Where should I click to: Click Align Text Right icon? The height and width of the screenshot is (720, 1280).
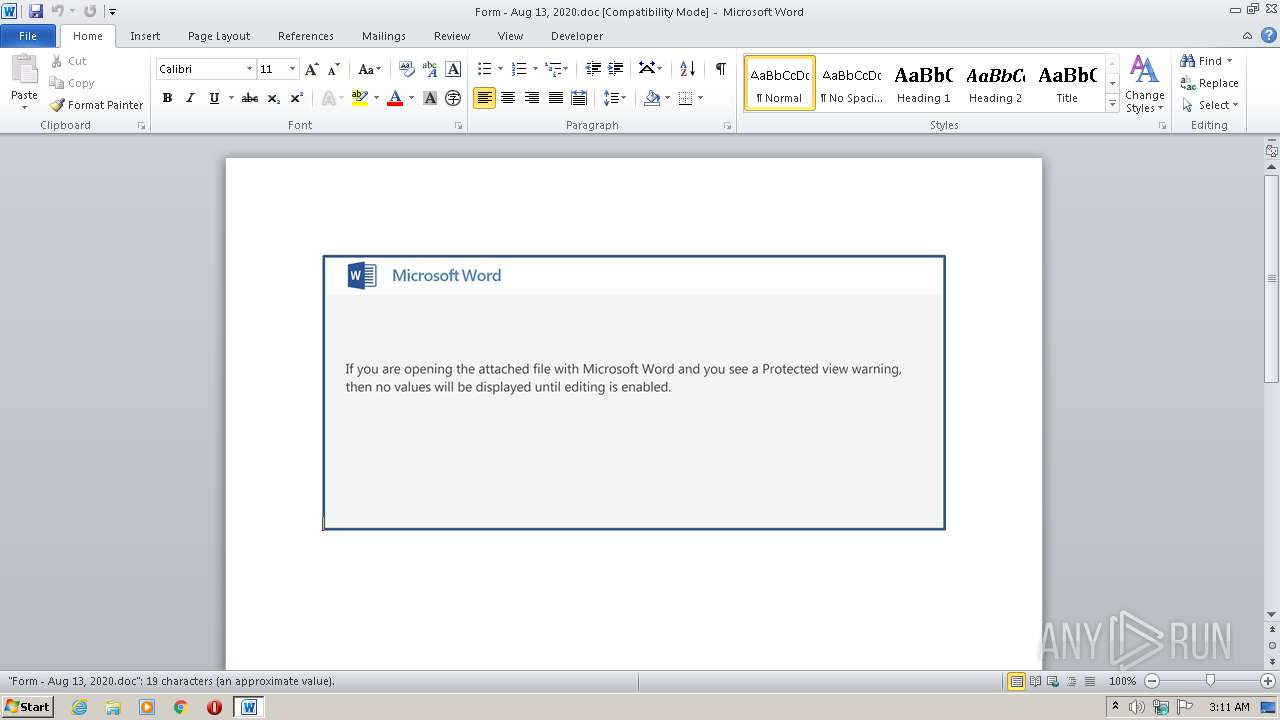tap(531, 98)
